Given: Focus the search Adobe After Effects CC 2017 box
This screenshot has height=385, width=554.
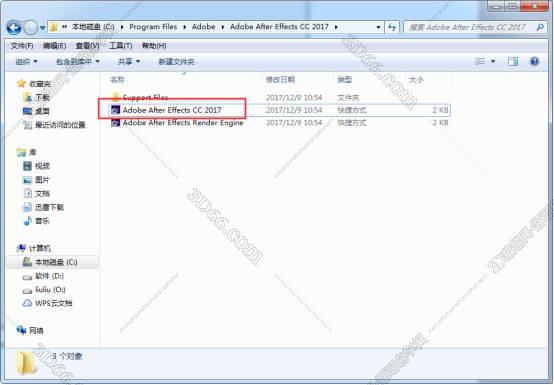Looking at the screenshot, I should coord(475,27).
